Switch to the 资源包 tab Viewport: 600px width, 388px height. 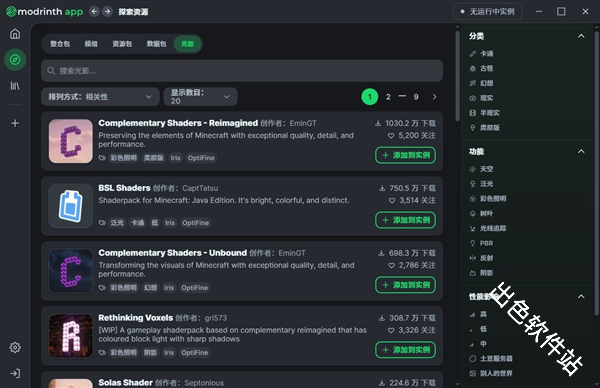tap(122, 44)
